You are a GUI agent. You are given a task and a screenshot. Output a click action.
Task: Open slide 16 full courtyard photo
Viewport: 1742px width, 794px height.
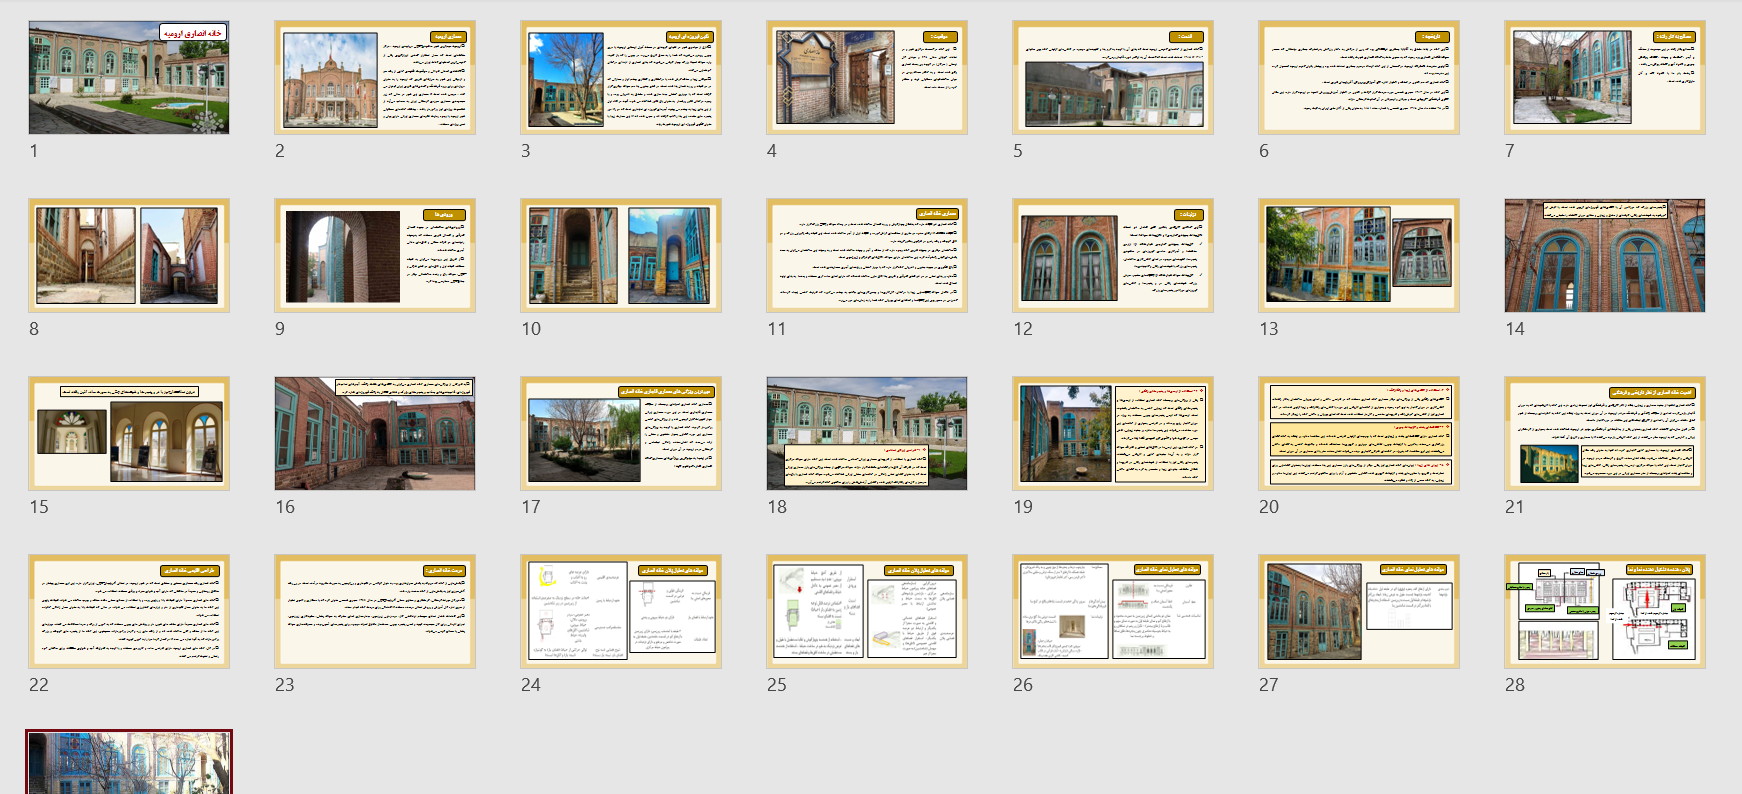coord(375,434)
